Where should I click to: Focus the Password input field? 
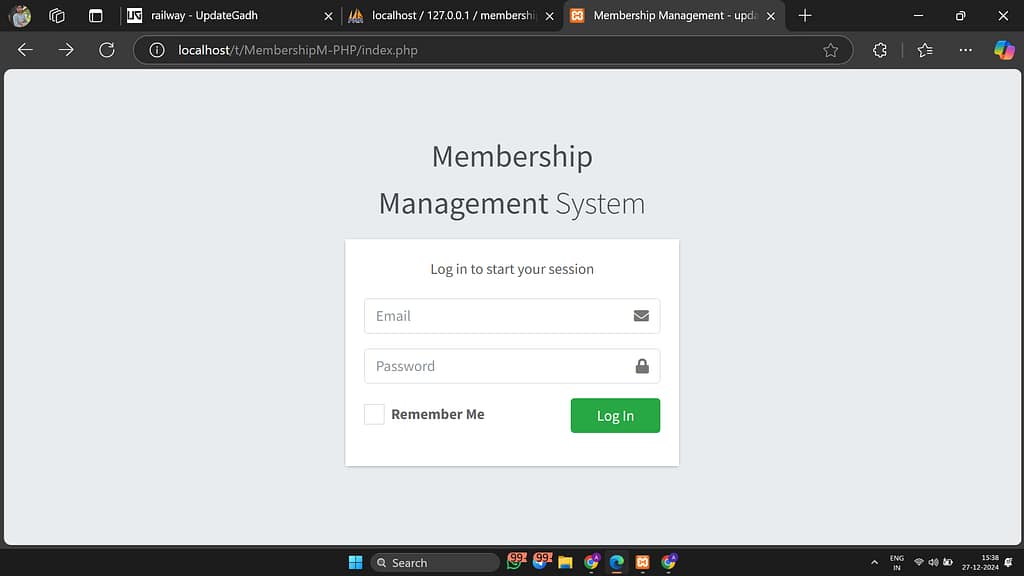[495, 366]
